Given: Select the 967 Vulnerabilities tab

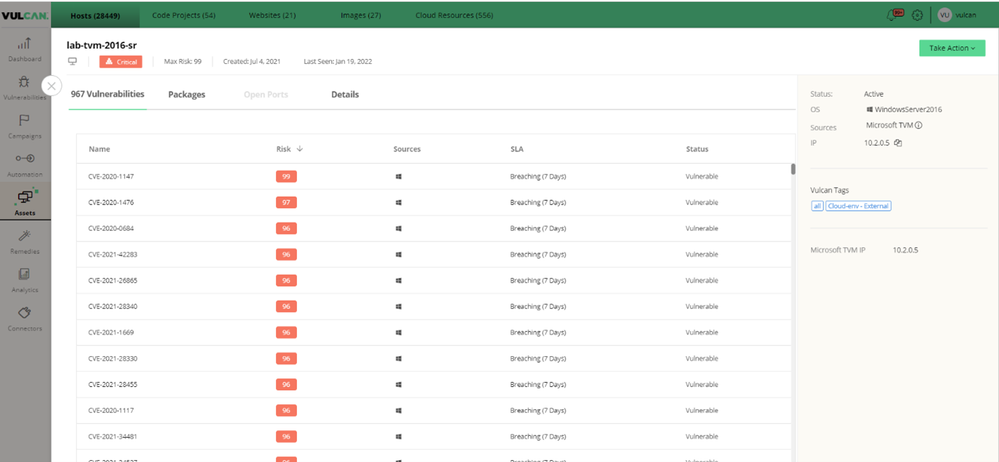Looking at the screenshot, I should tap(107, 94).
